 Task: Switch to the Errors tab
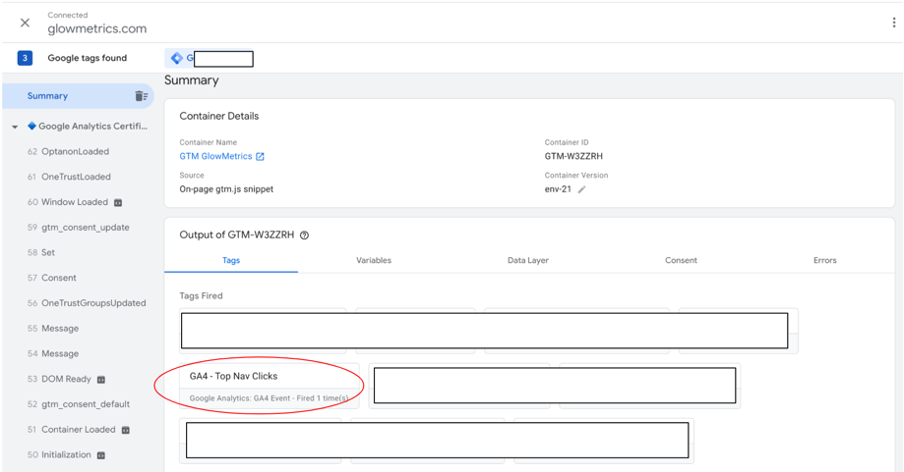click(825, 260)
